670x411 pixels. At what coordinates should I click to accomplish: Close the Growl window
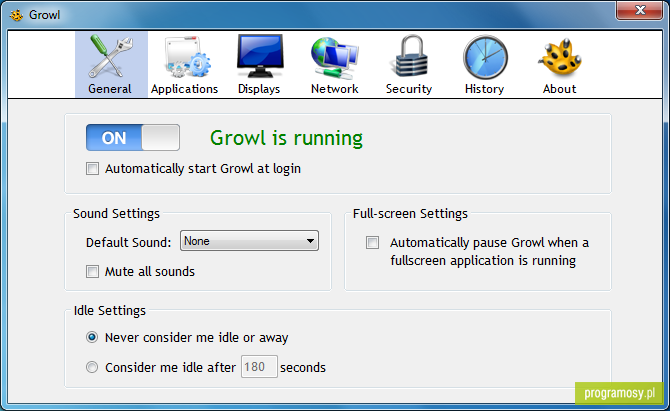point(639,10)
